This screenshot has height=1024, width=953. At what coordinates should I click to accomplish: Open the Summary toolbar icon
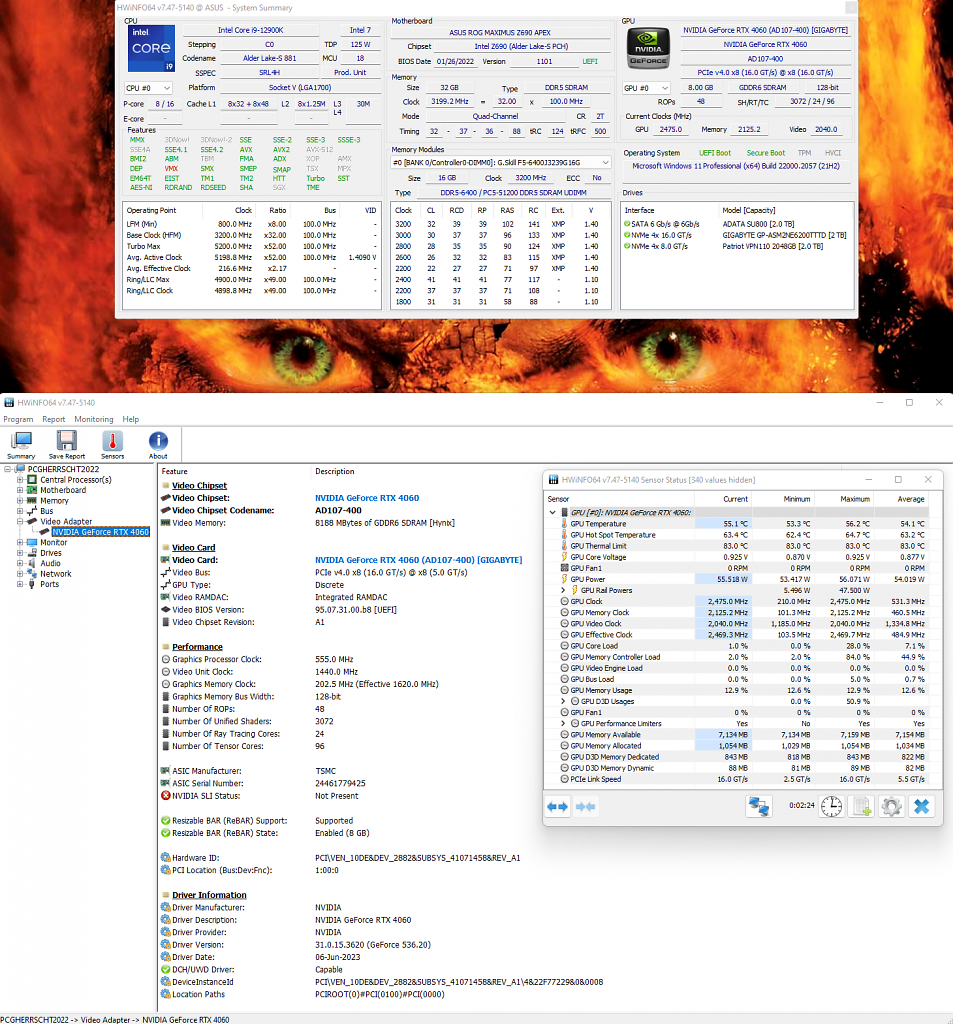(21, 445)
